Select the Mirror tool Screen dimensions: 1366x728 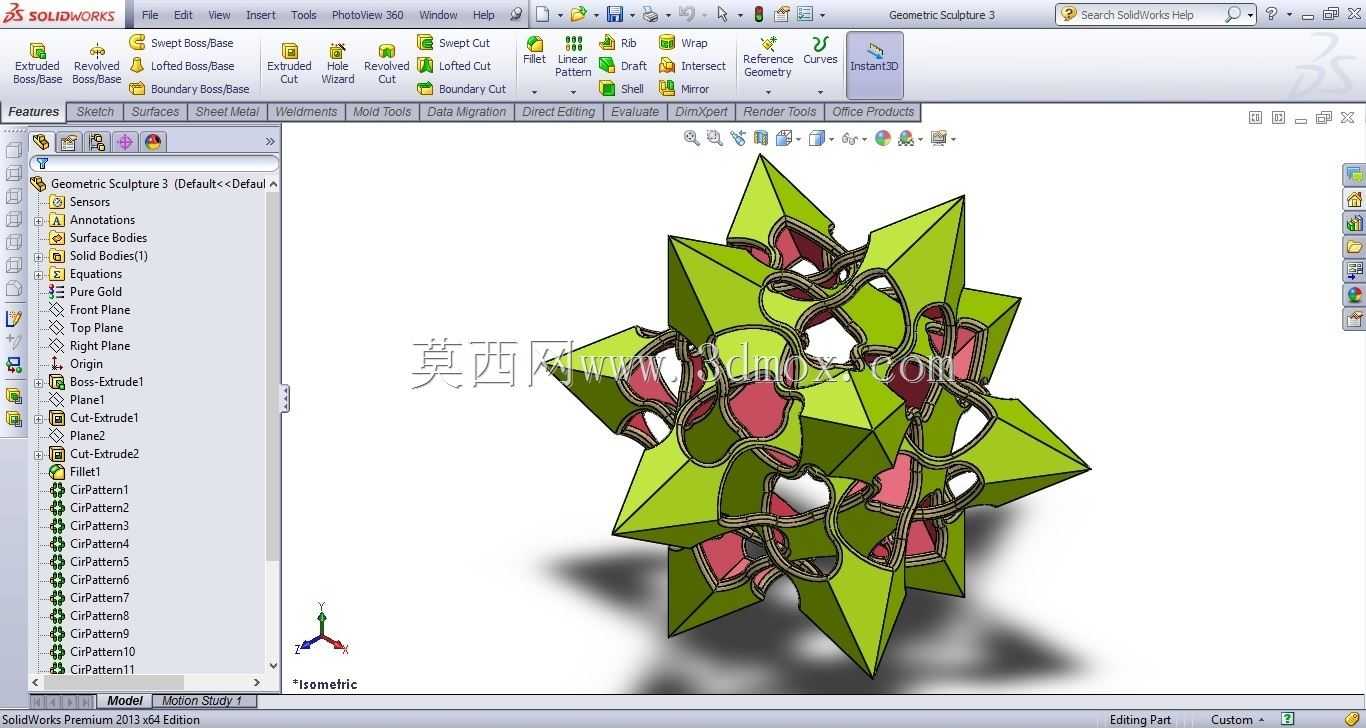(x=684, y=89)
